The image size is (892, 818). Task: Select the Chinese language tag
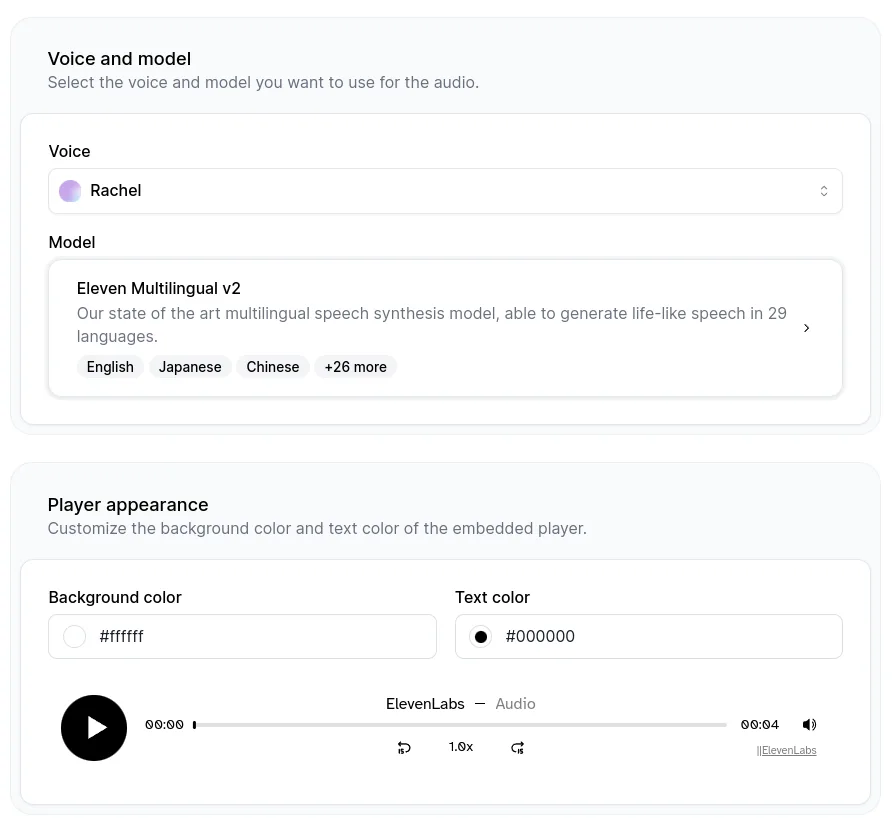[x=272, y=367]
